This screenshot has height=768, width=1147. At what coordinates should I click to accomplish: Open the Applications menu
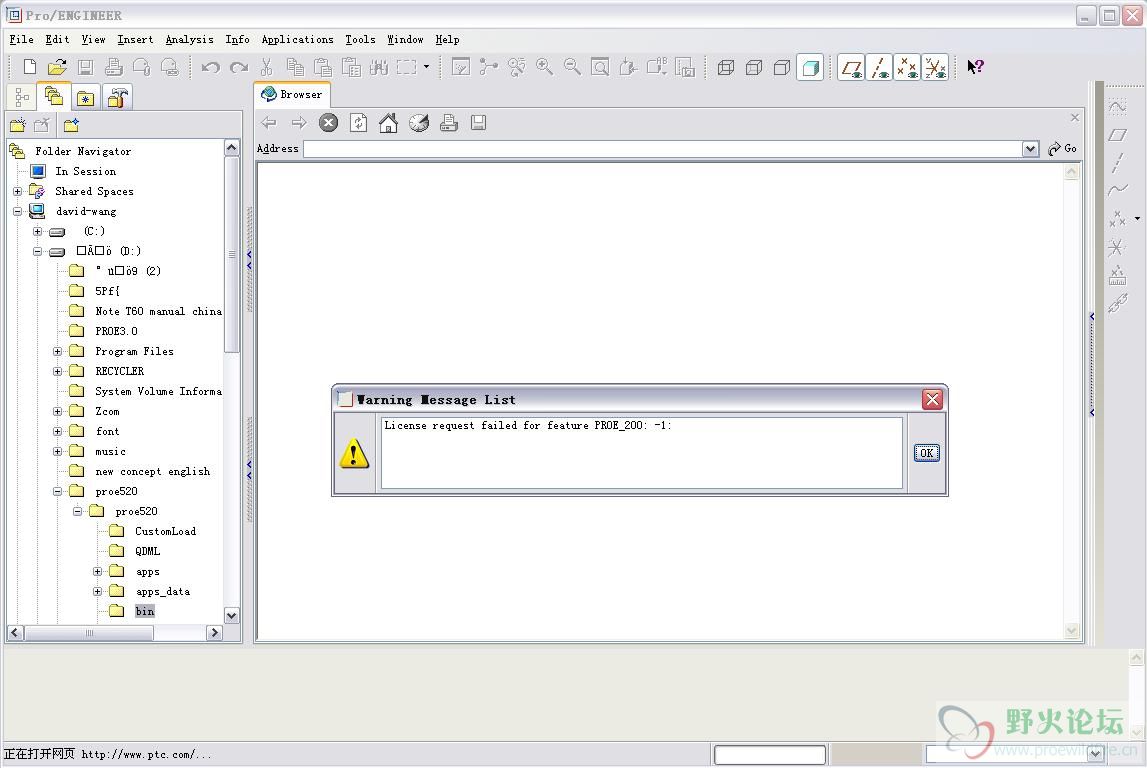tap(298, 39)
